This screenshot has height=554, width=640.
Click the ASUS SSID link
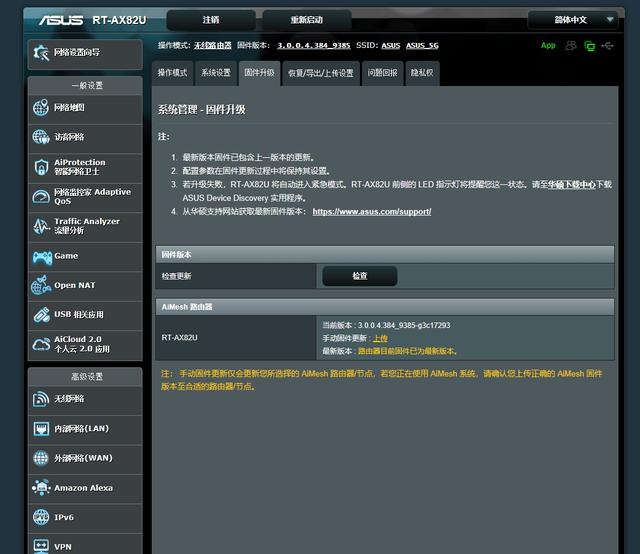[x=391, y=45]
